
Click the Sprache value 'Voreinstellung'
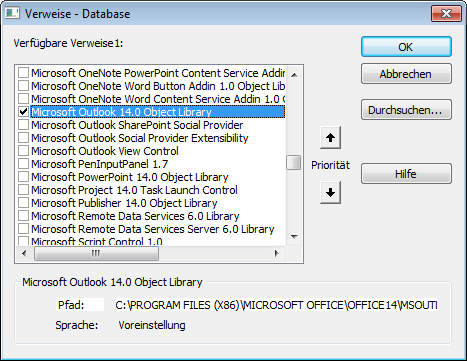(x=152, y=325)
